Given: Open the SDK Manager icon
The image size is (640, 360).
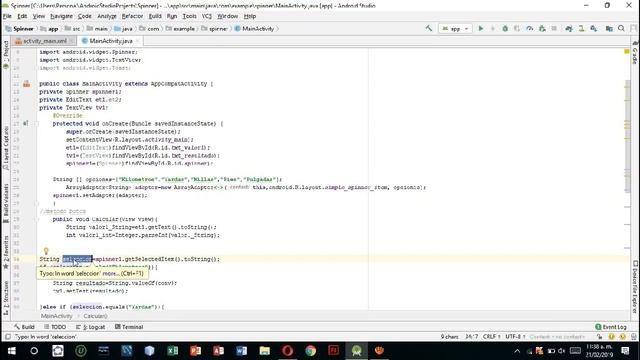Looking at the screenshot, I should point(594,28).
